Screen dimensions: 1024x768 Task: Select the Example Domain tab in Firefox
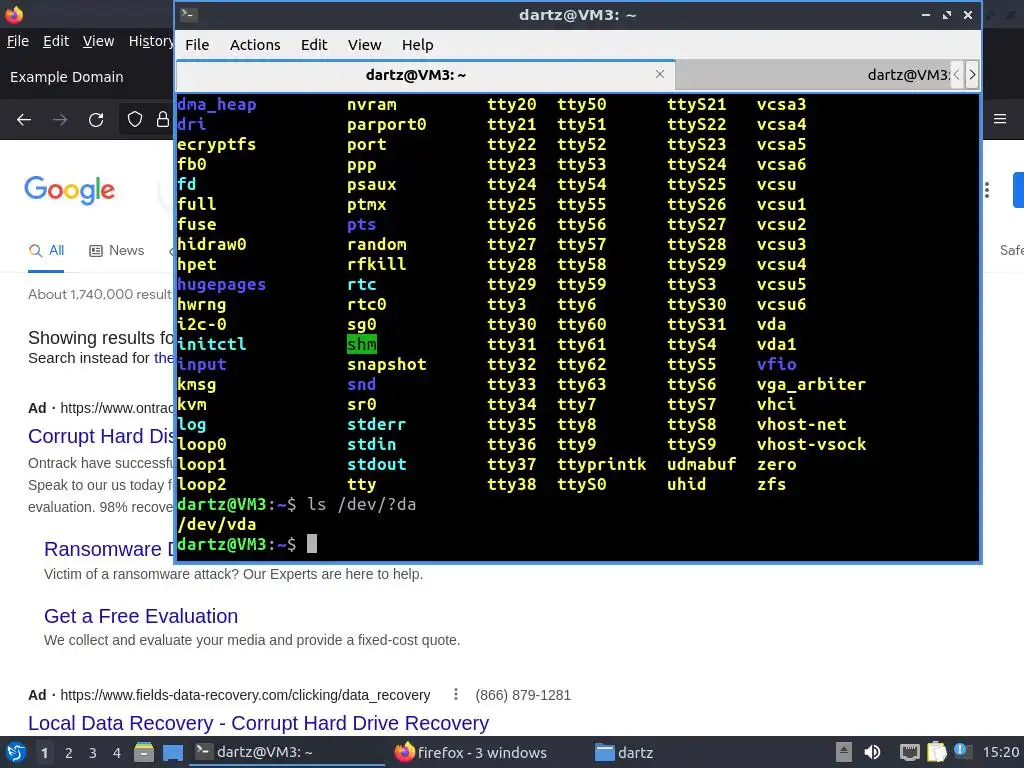coord(67,77)
